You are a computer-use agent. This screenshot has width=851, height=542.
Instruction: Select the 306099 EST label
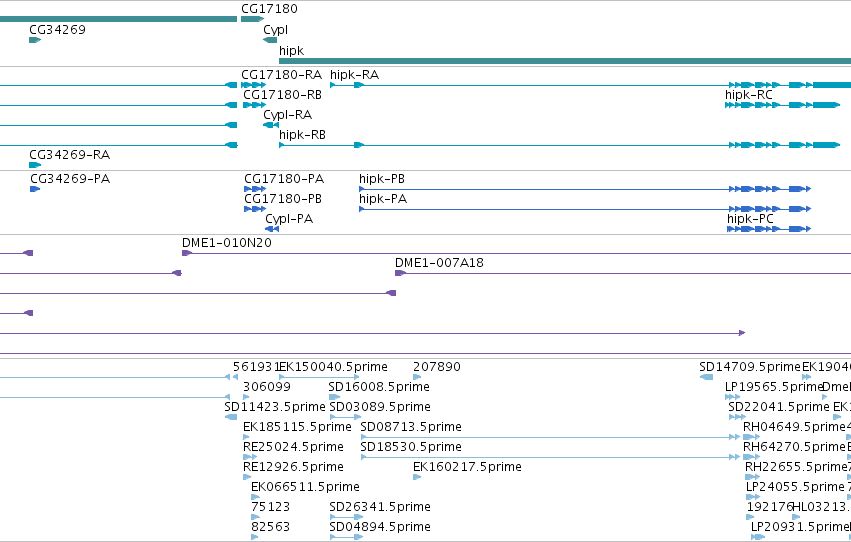(x=266, y=387)
